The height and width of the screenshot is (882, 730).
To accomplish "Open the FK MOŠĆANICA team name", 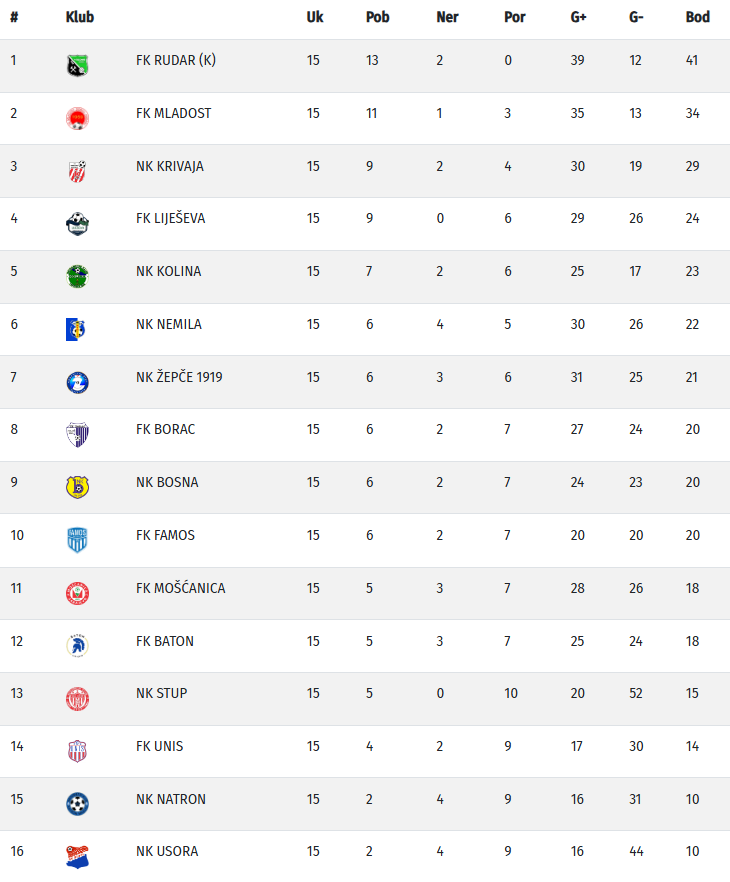I will [180, 588].
